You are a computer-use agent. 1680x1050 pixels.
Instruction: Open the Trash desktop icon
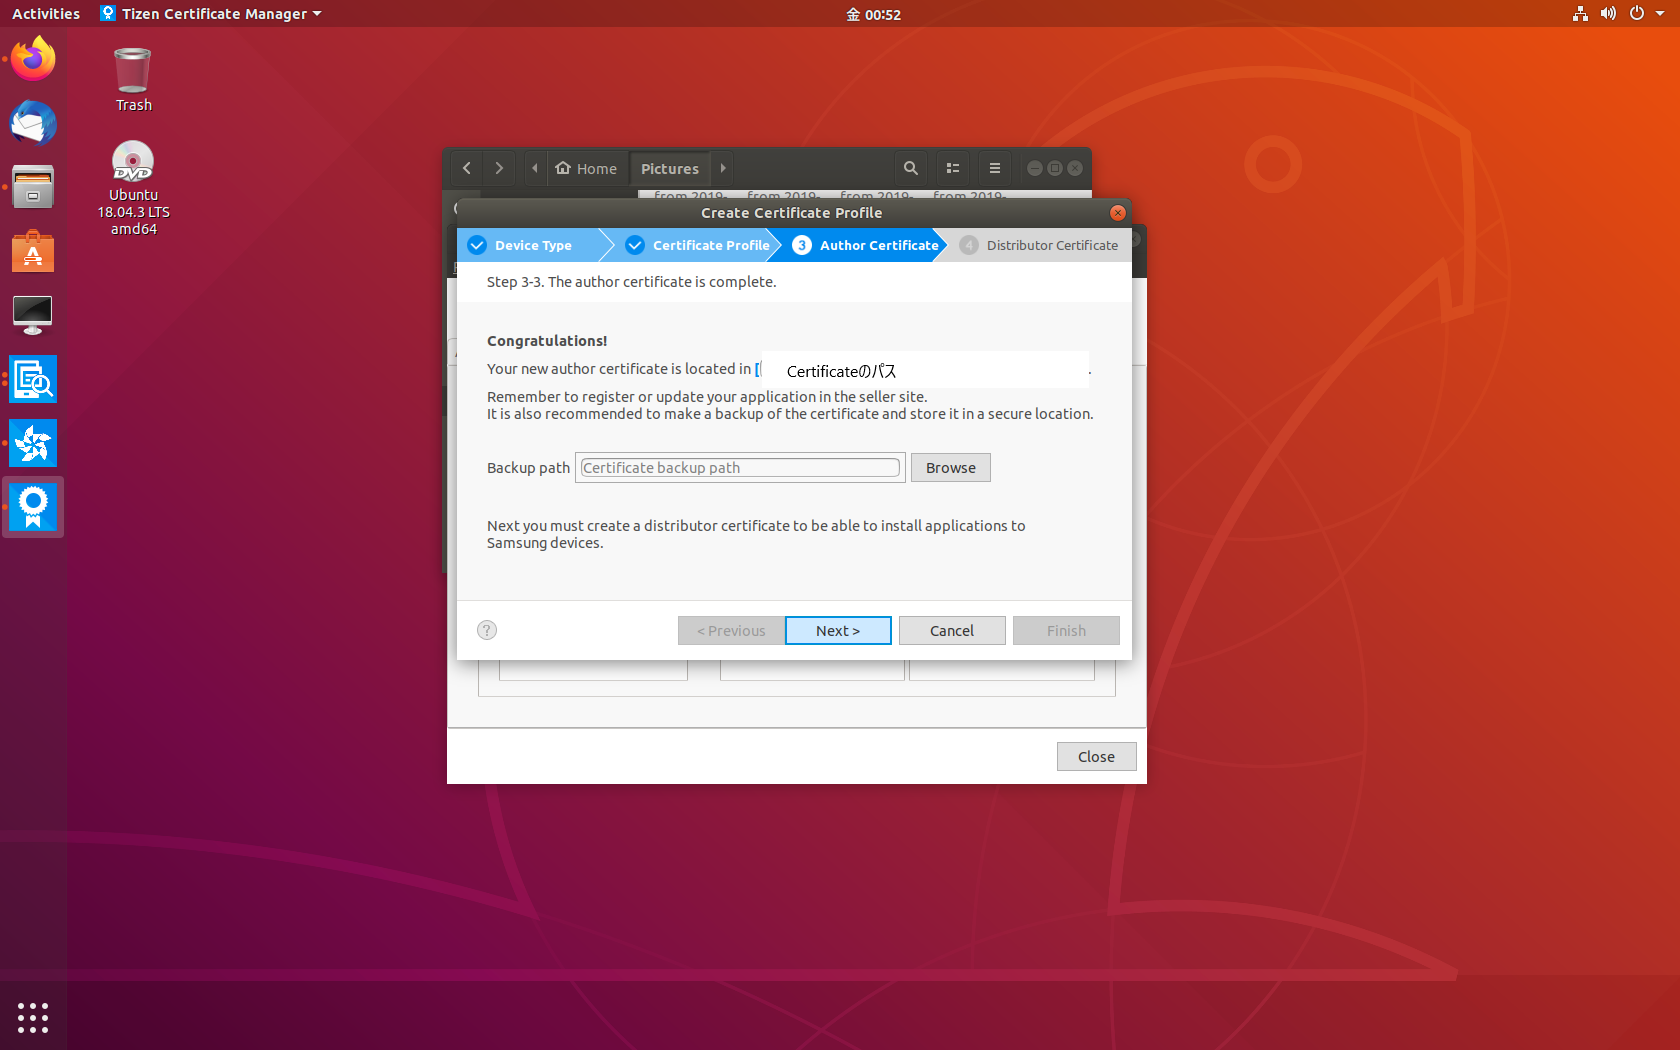(x=133, y=80)
